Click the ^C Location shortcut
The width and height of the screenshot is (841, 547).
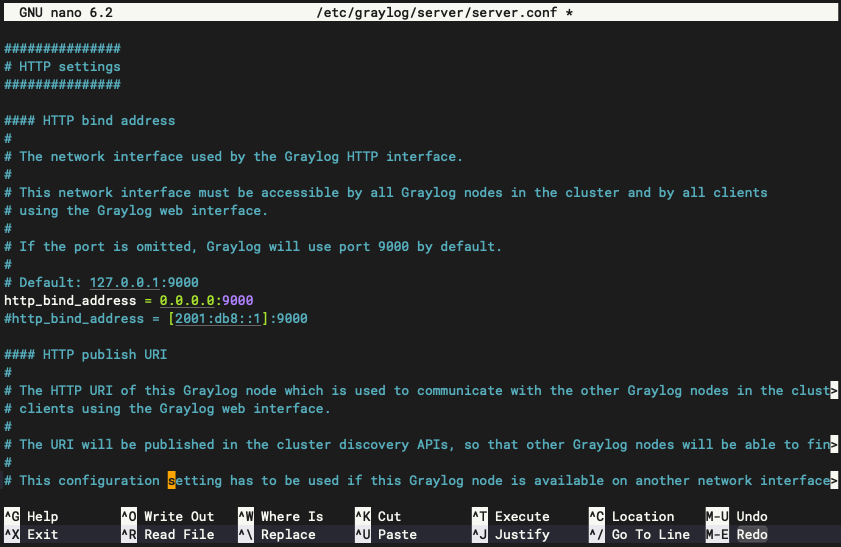tap(632, 516)
